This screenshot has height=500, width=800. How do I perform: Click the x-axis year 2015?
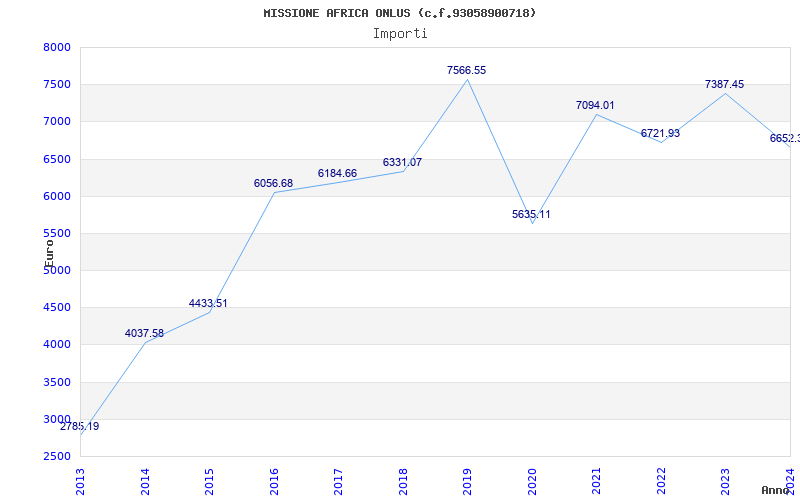click(210, 481)
